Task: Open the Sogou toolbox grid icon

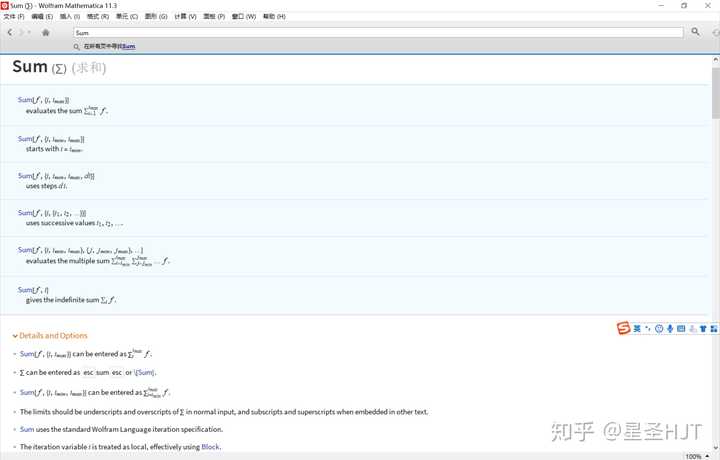Action: point(714,329)
